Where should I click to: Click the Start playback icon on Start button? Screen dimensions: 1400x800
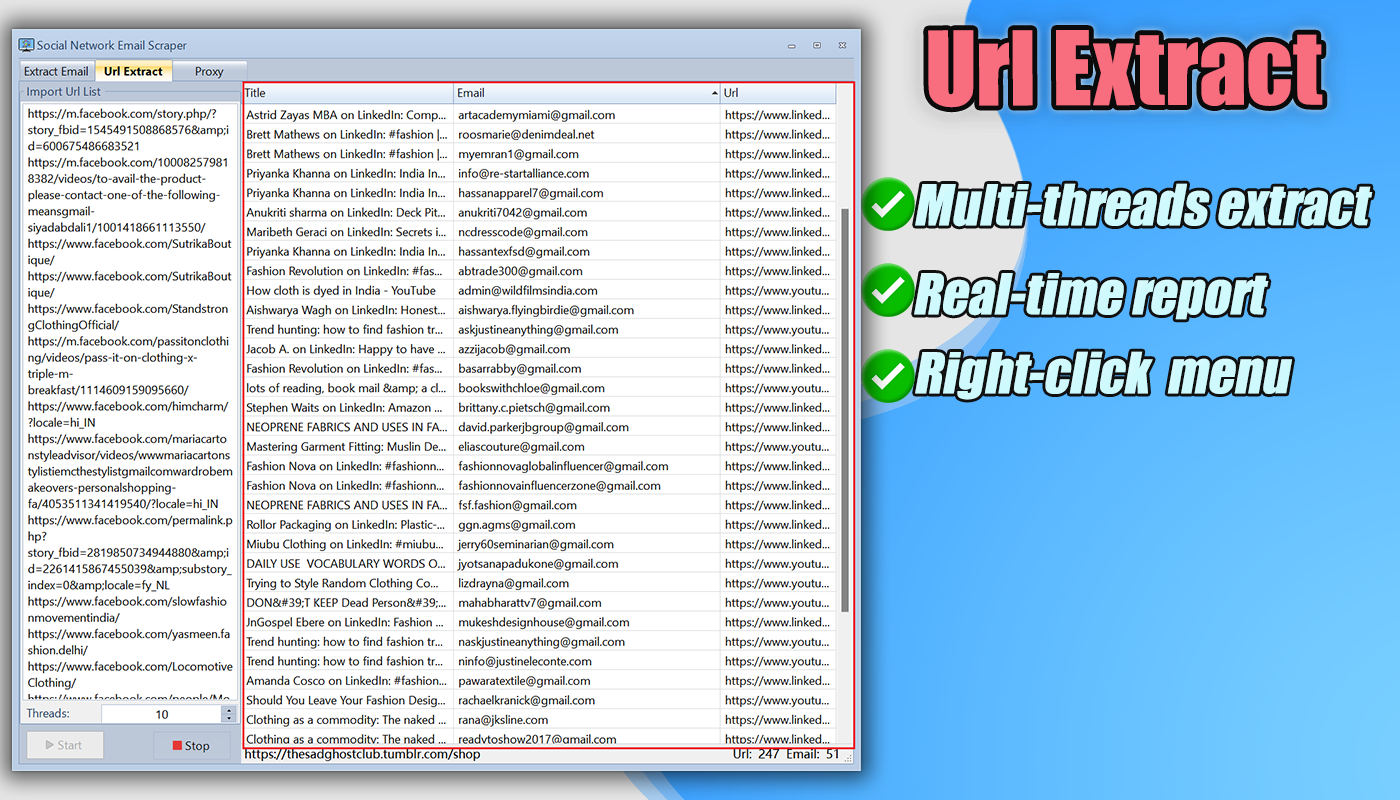48,744
